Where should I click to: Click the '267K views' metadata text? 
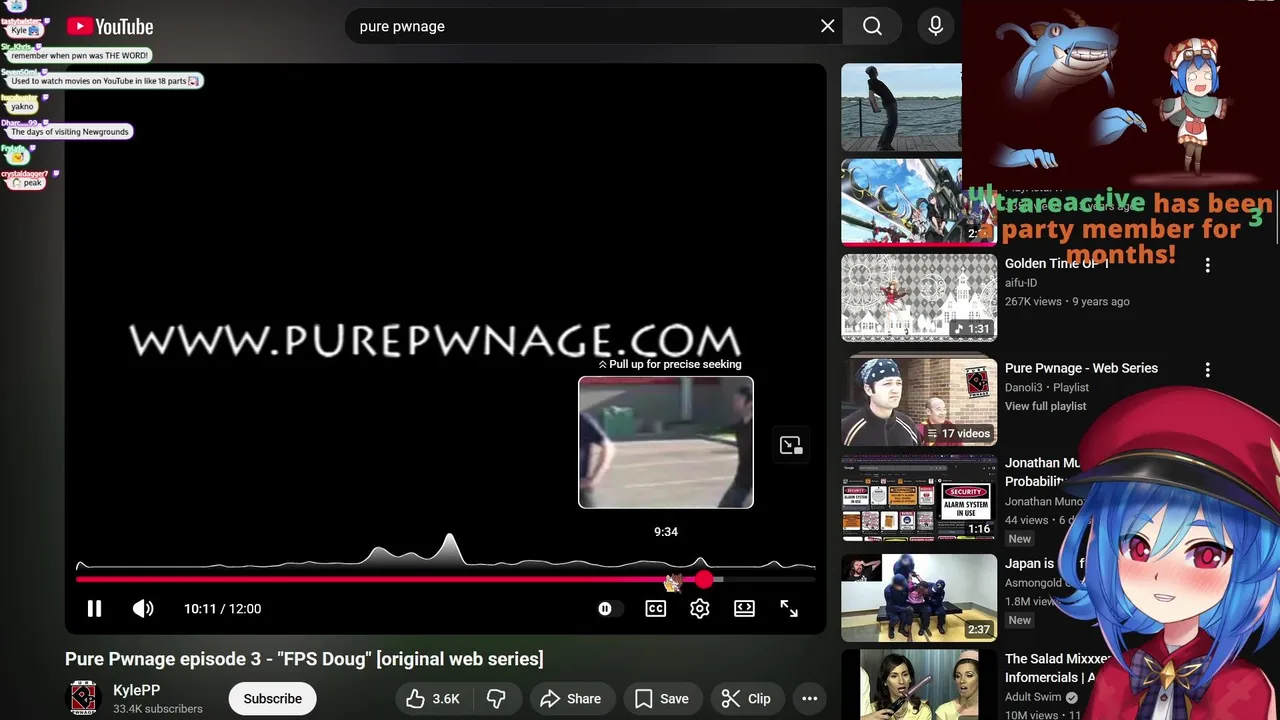[x=1034, y=301]
